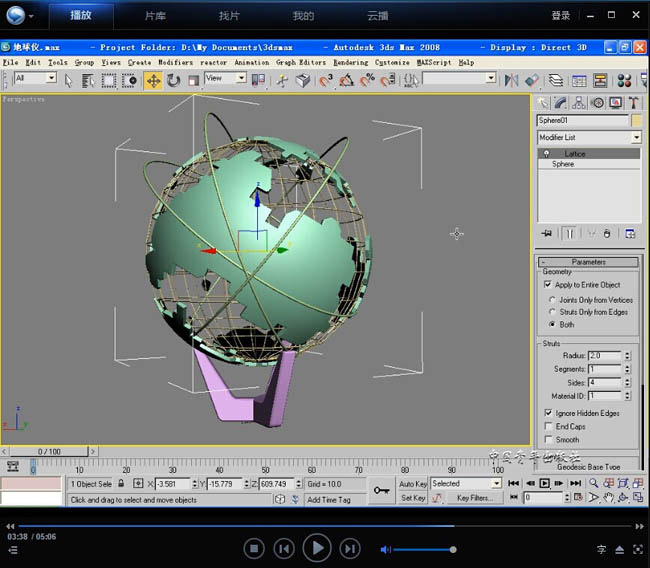Switch to the Utilities hammer panel
Viewport: 650px width, 568px height.
(633, 102)
